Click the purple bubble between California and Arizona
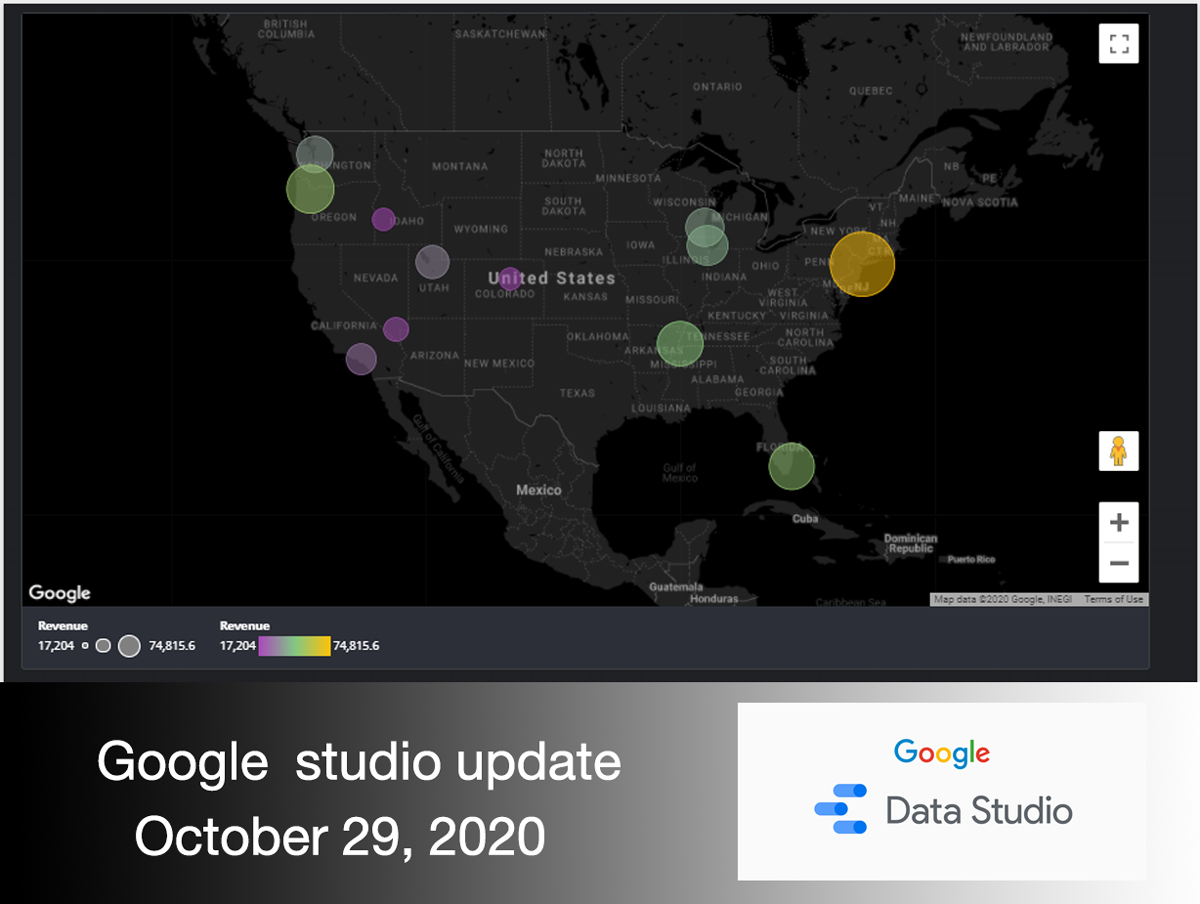Screen dimensions: 1200x904 (396, 329)
